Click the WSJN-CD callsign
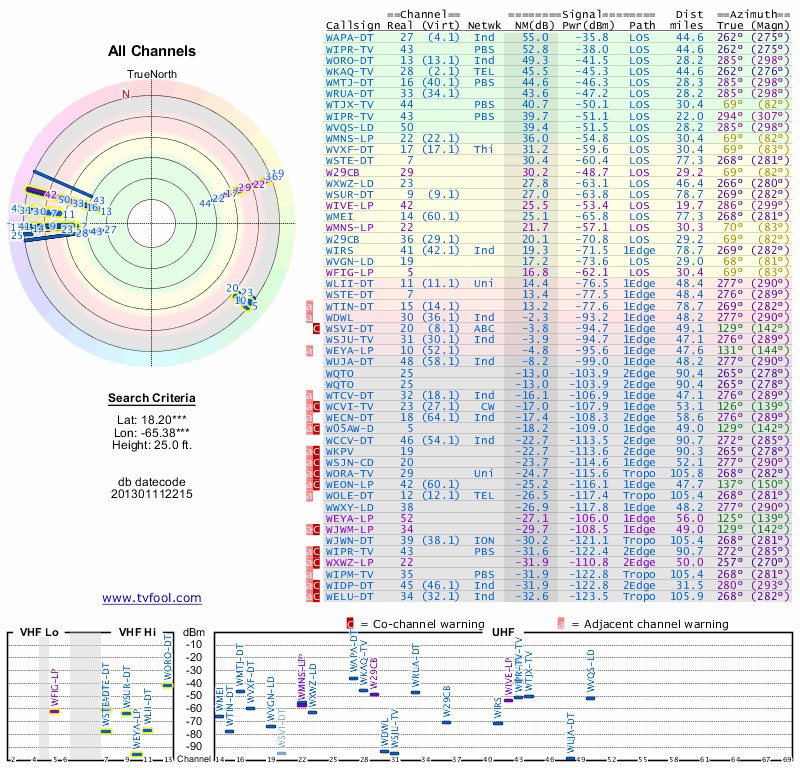This screenshot has height=768, width=800. click(349, 462)
